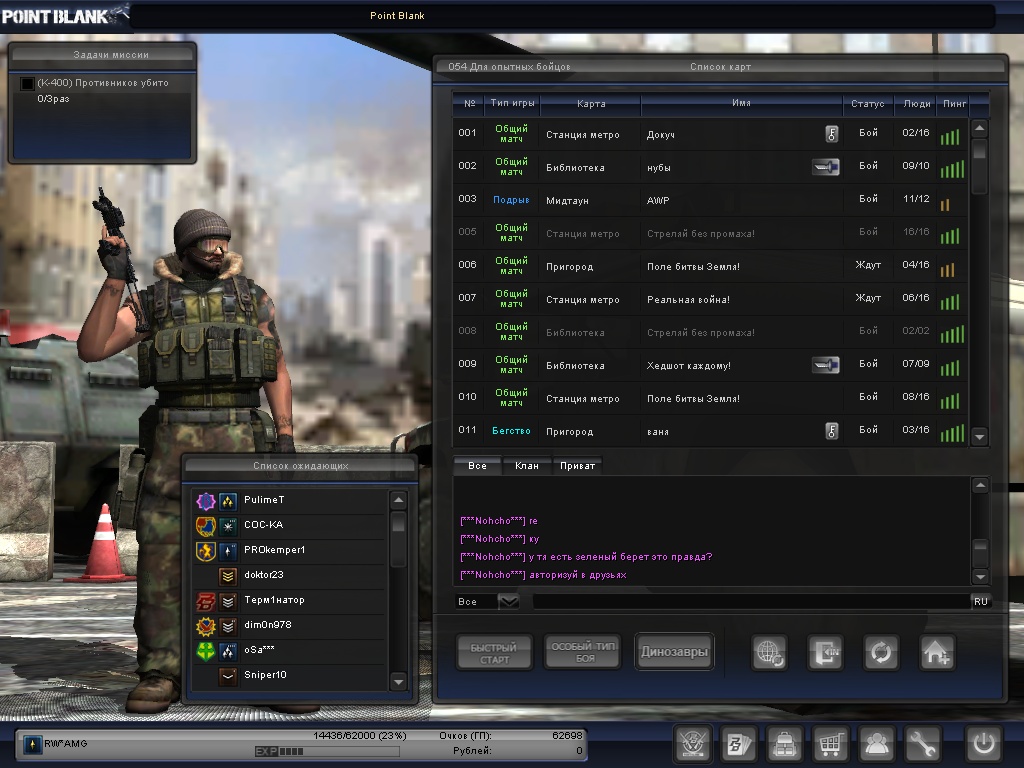
Task: Open the friends community icon
Action: pyautogui.click(x=877, y=744)
